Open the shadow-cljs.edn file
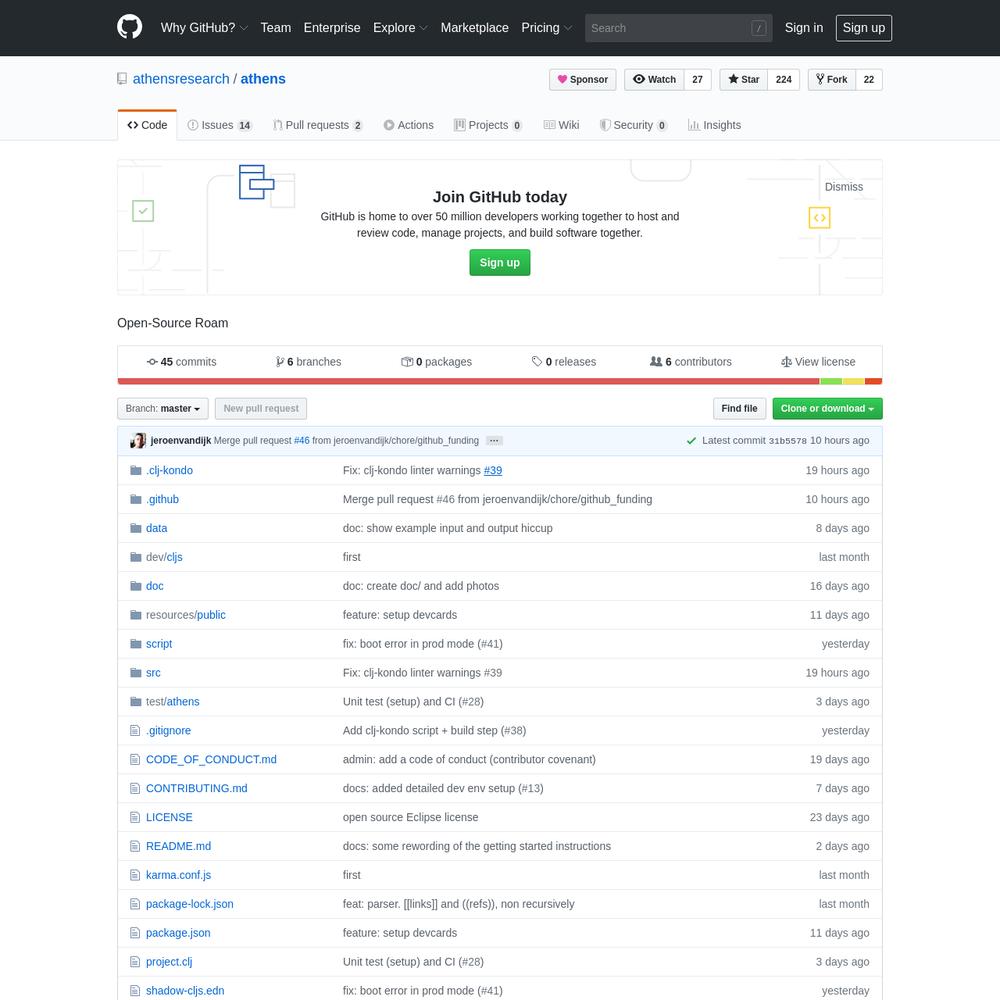This screenshot has height=1000, width=1000. point(185,990)
